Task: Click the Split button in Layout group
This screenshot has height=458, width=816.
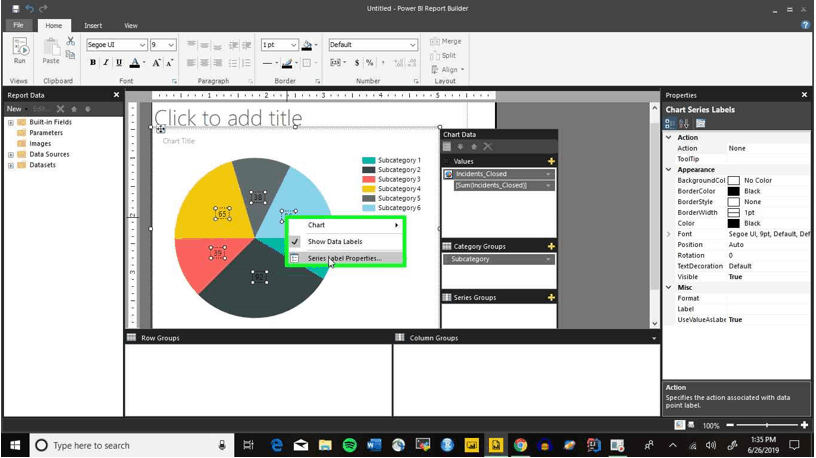Action: coord(443,55)
